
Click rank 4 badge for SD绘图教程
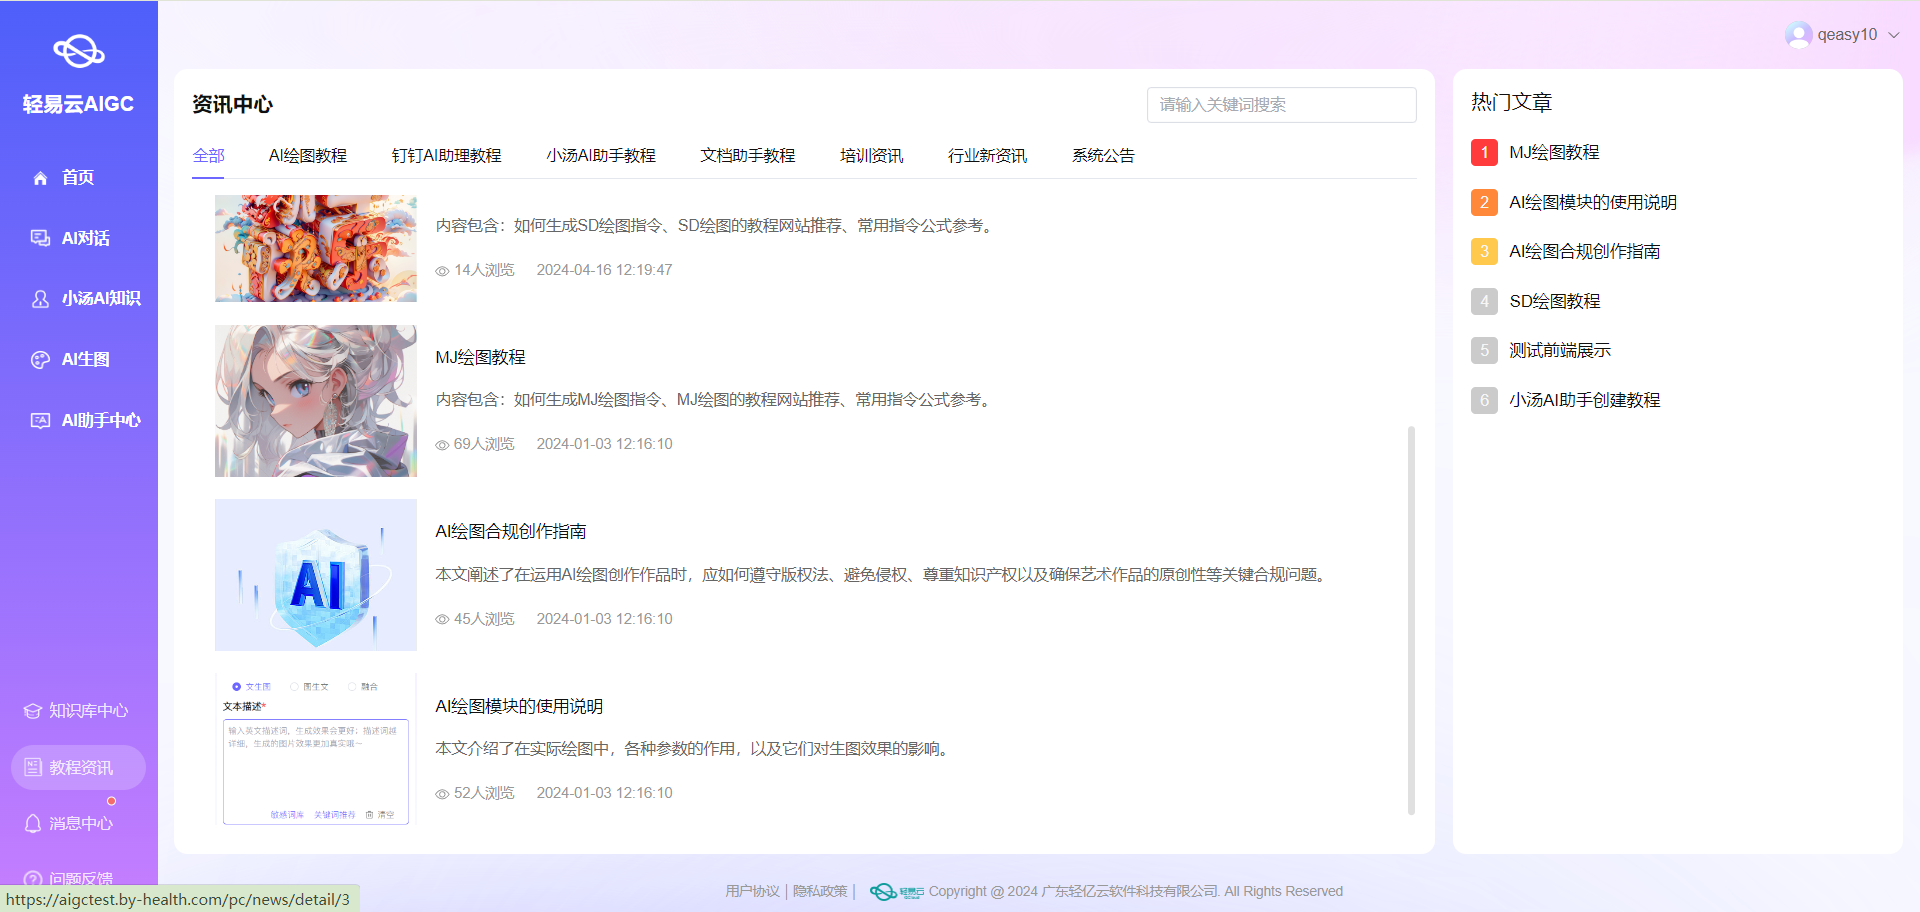[x=1484, y=301]
